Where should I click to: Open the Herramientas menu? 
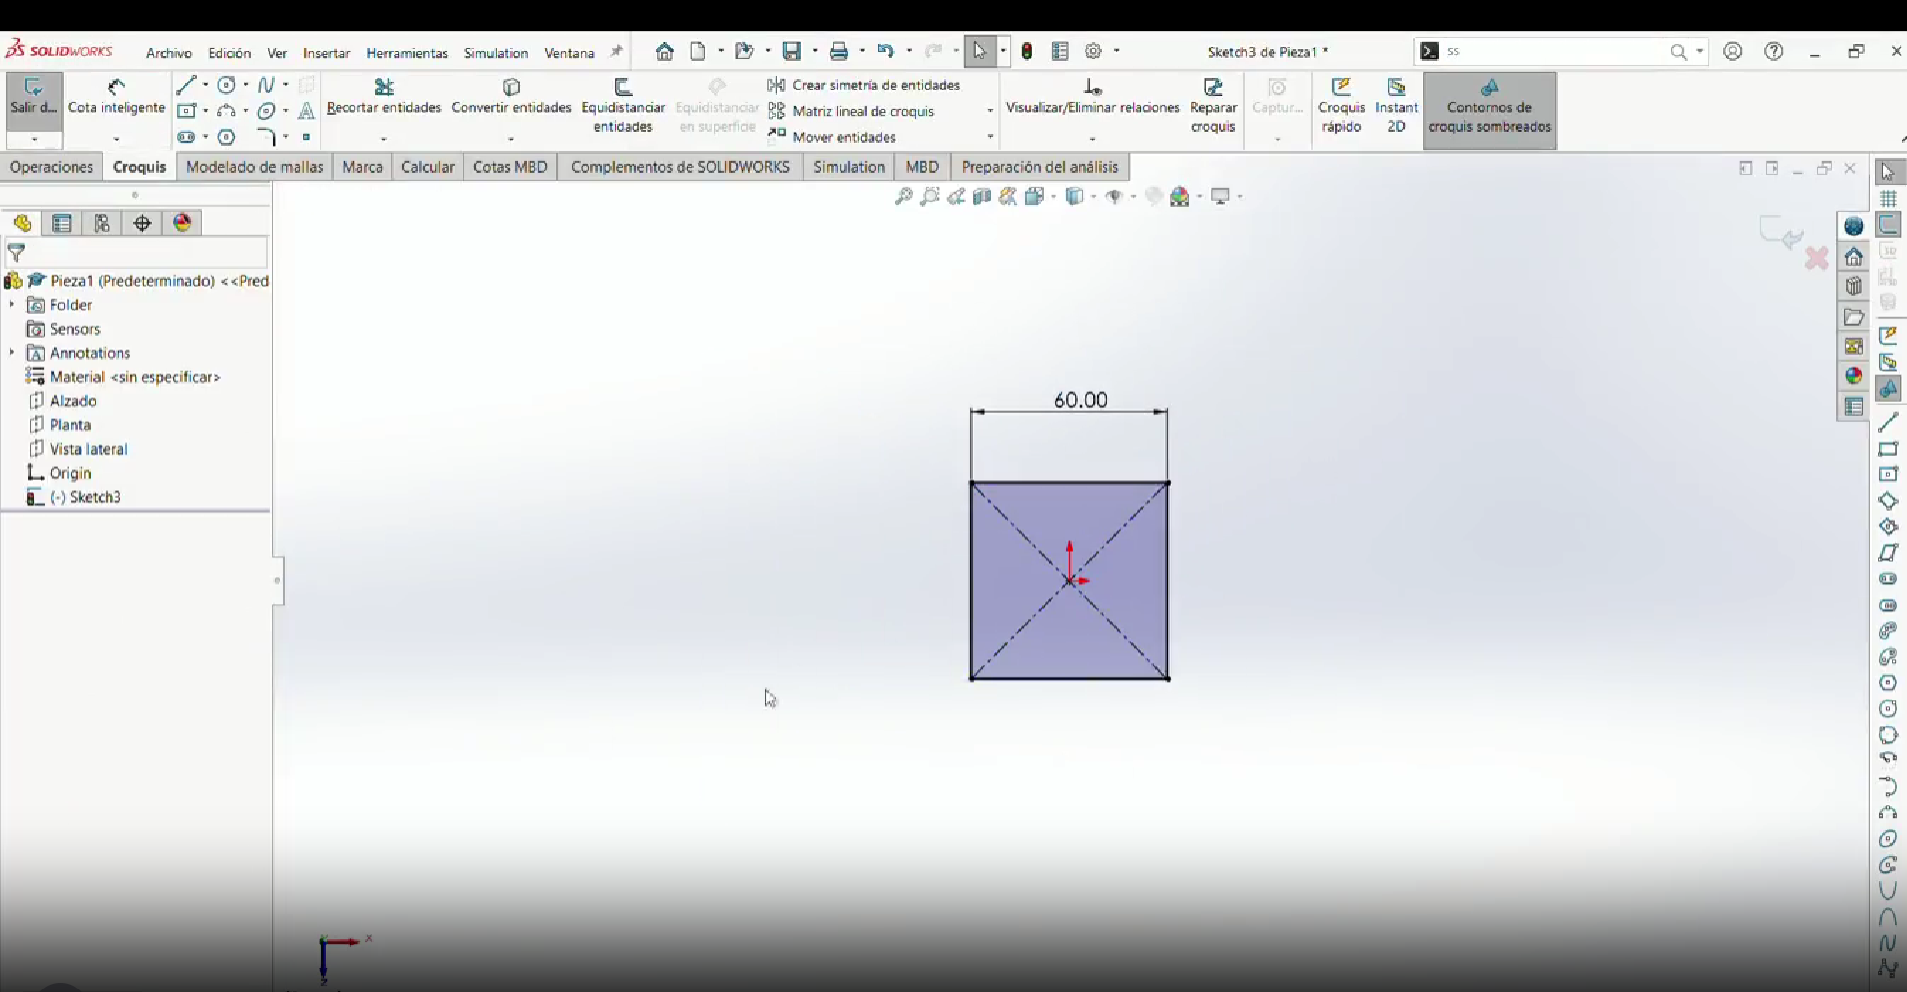407,53
